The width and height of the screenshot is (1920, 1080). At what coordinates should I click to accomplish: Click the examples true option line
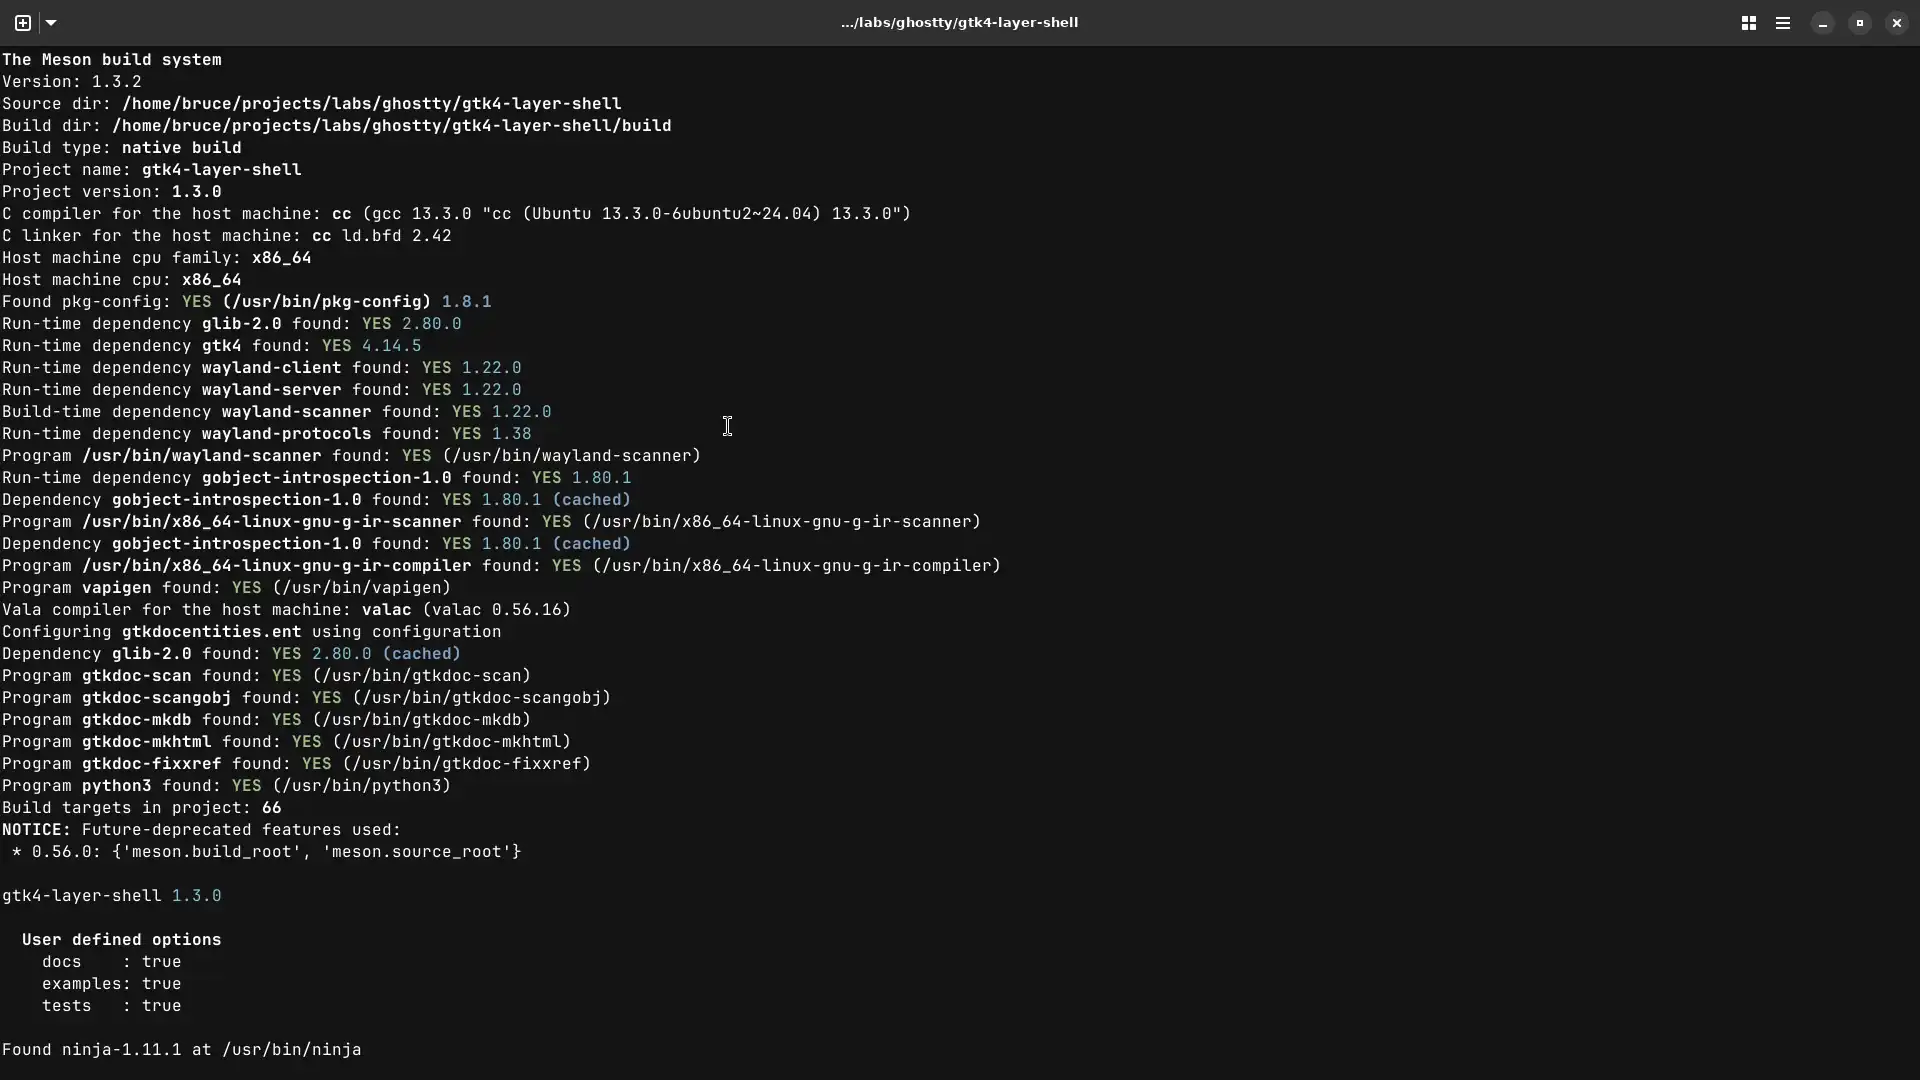(110, 983)
